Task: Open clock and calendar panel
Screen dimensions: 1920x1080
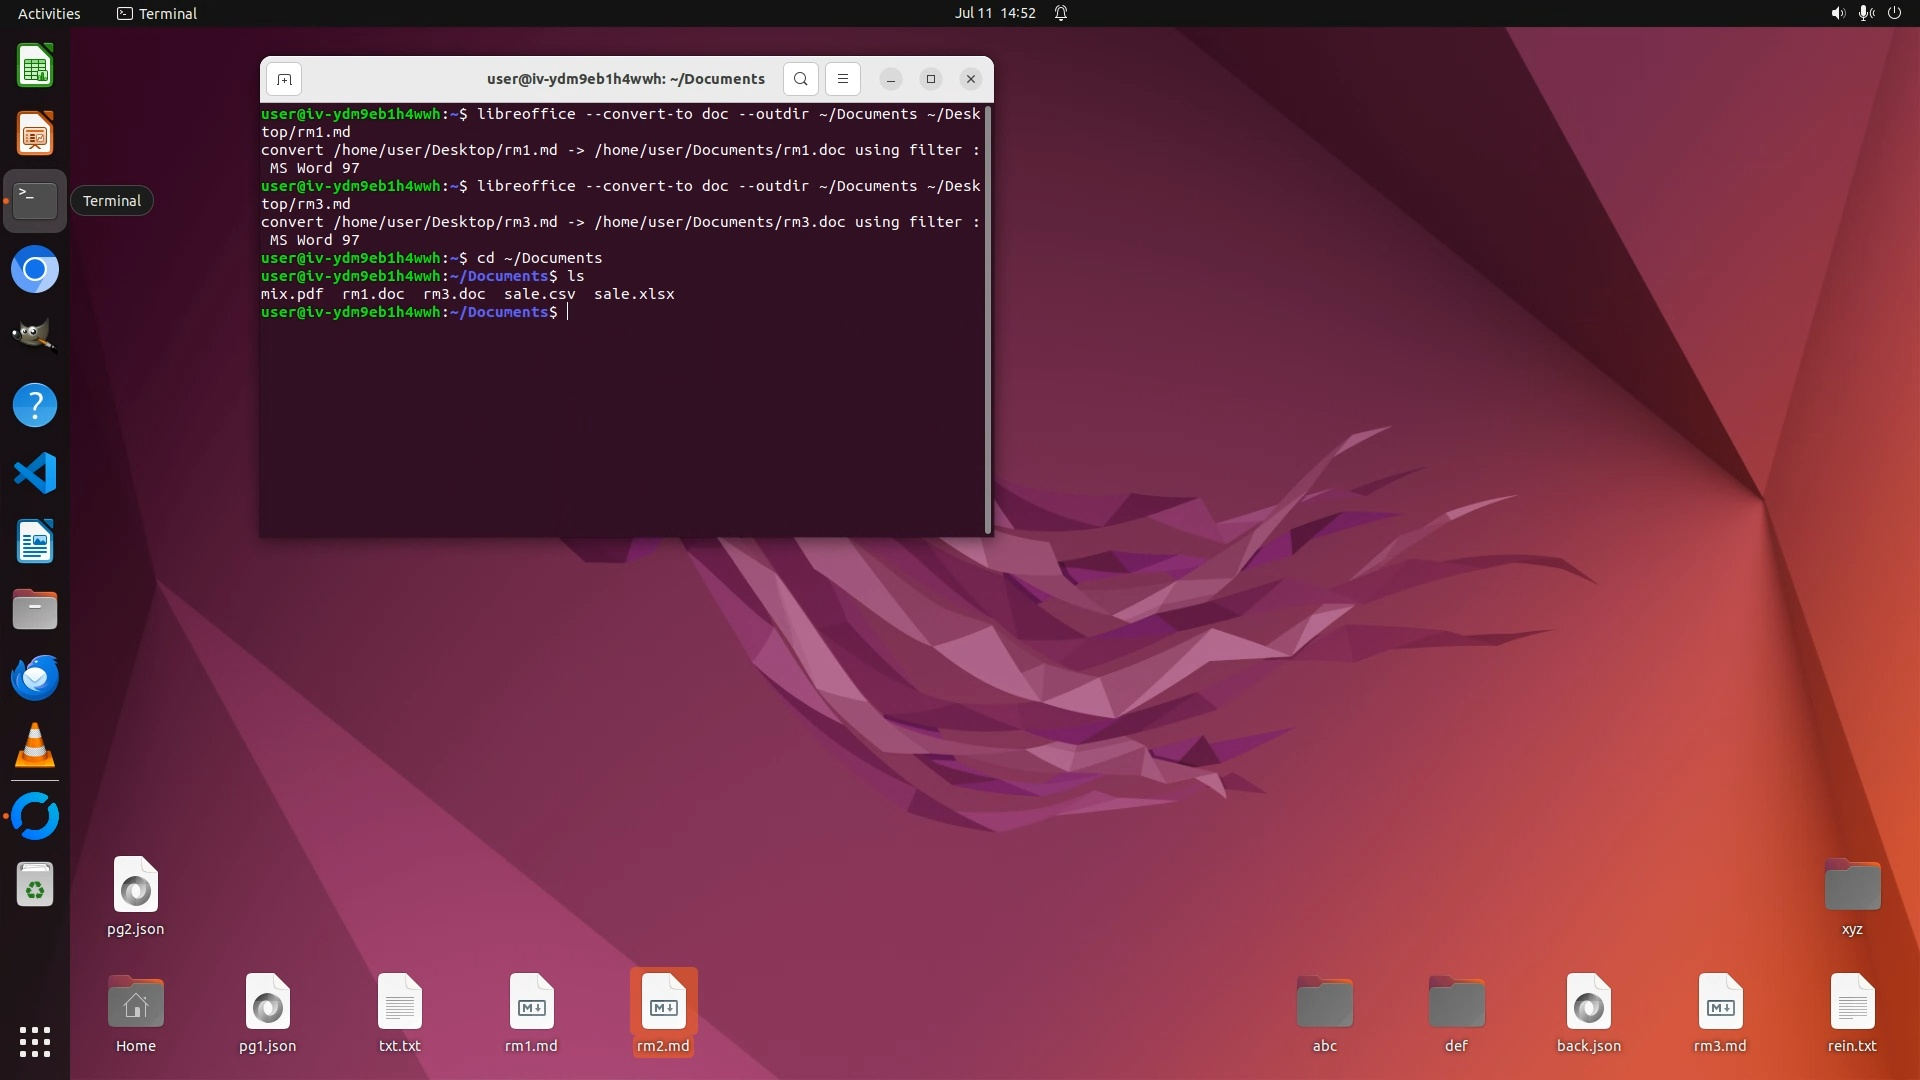Action: pyautogui.click(x=994, y=13)
